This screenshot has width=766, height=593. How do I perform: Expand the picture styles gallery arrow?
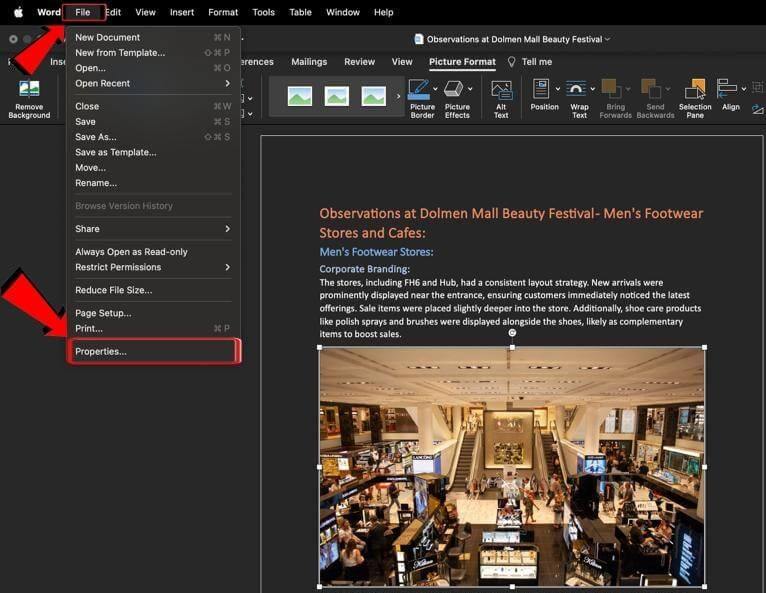coord(399,96)
